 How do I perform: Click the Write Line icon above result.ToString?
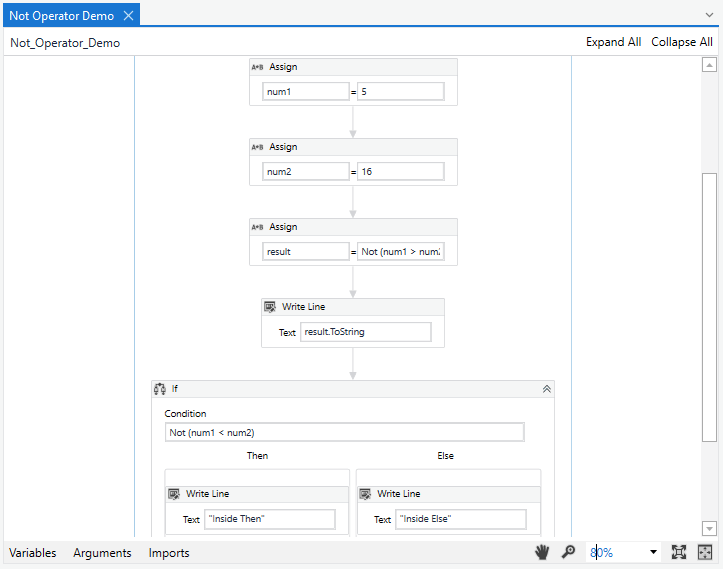[x=270, y=307]
